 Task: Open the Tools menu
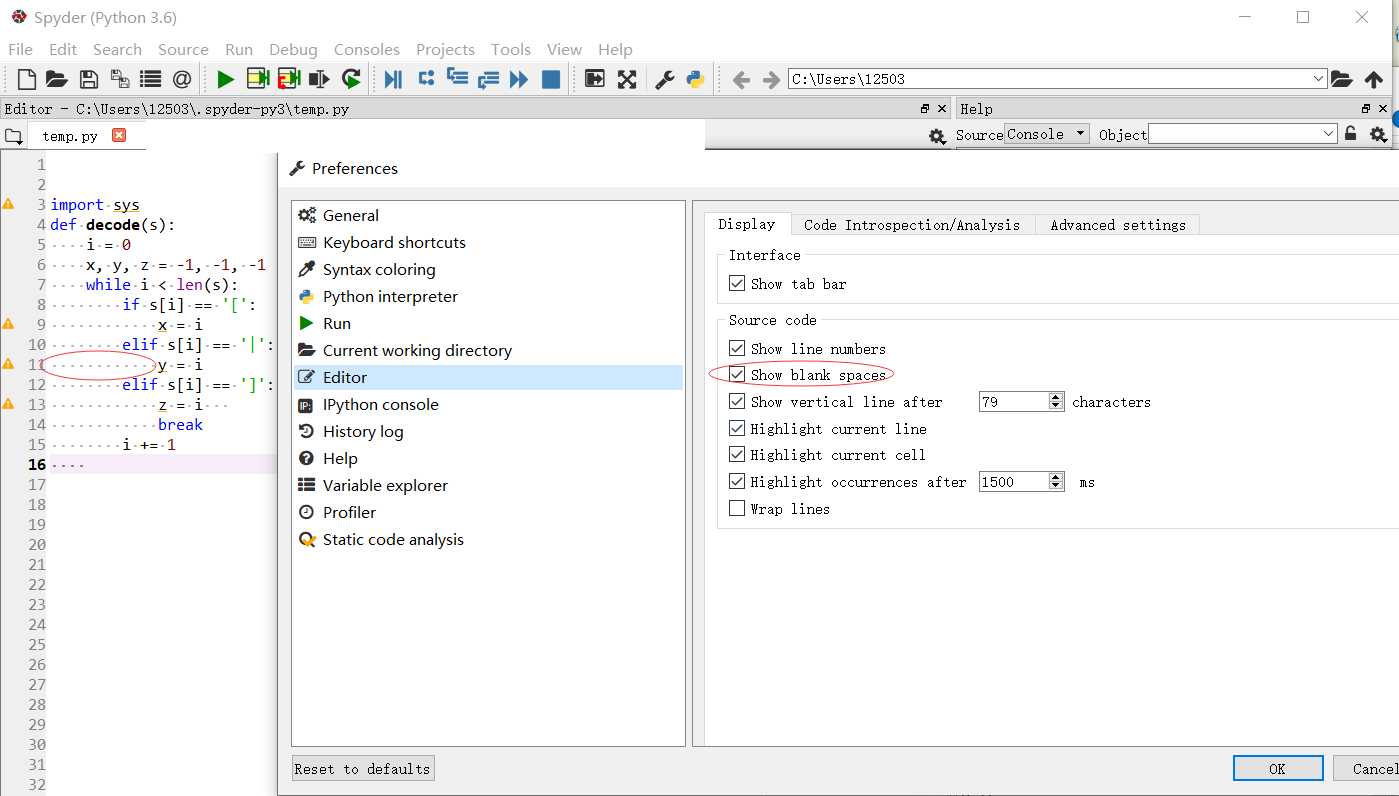pyautogui.click(x=511, y=49)
